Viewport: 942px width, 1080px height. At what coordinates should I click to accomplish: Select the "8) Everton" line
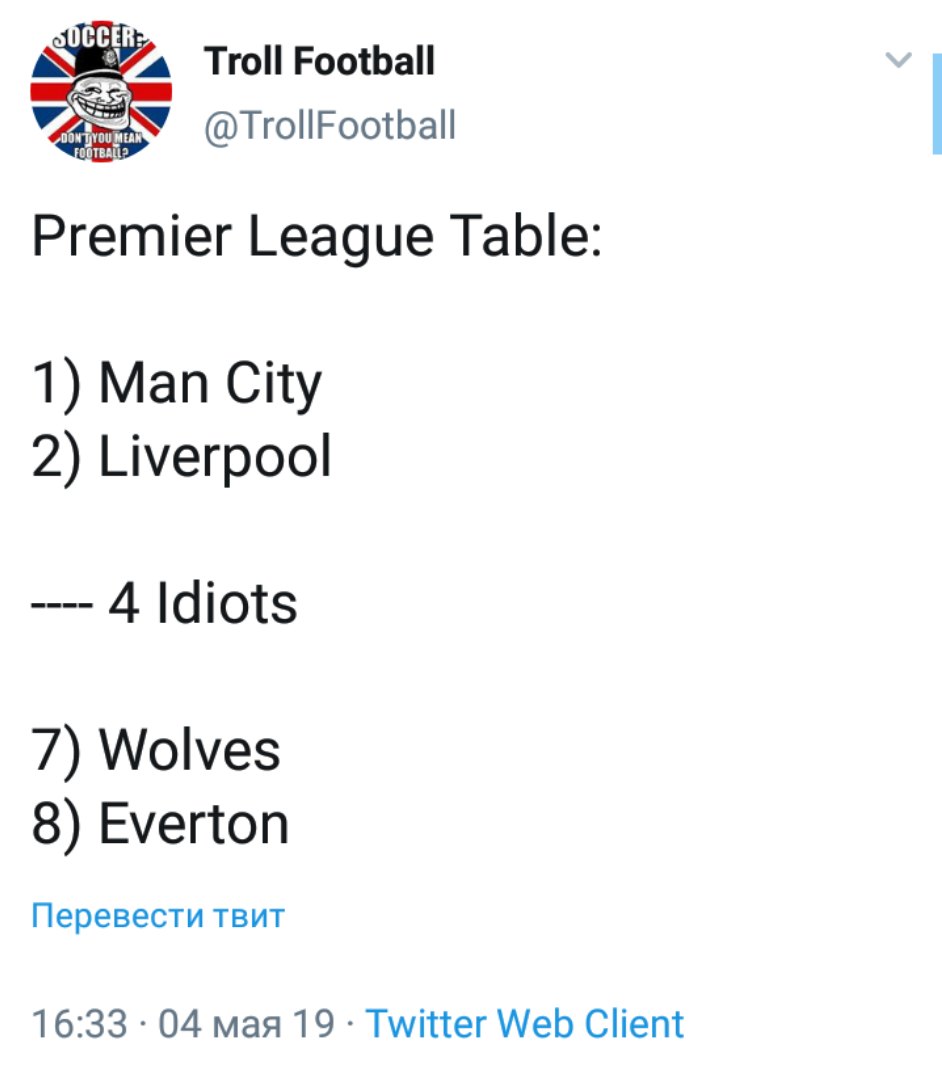(160, 824)
